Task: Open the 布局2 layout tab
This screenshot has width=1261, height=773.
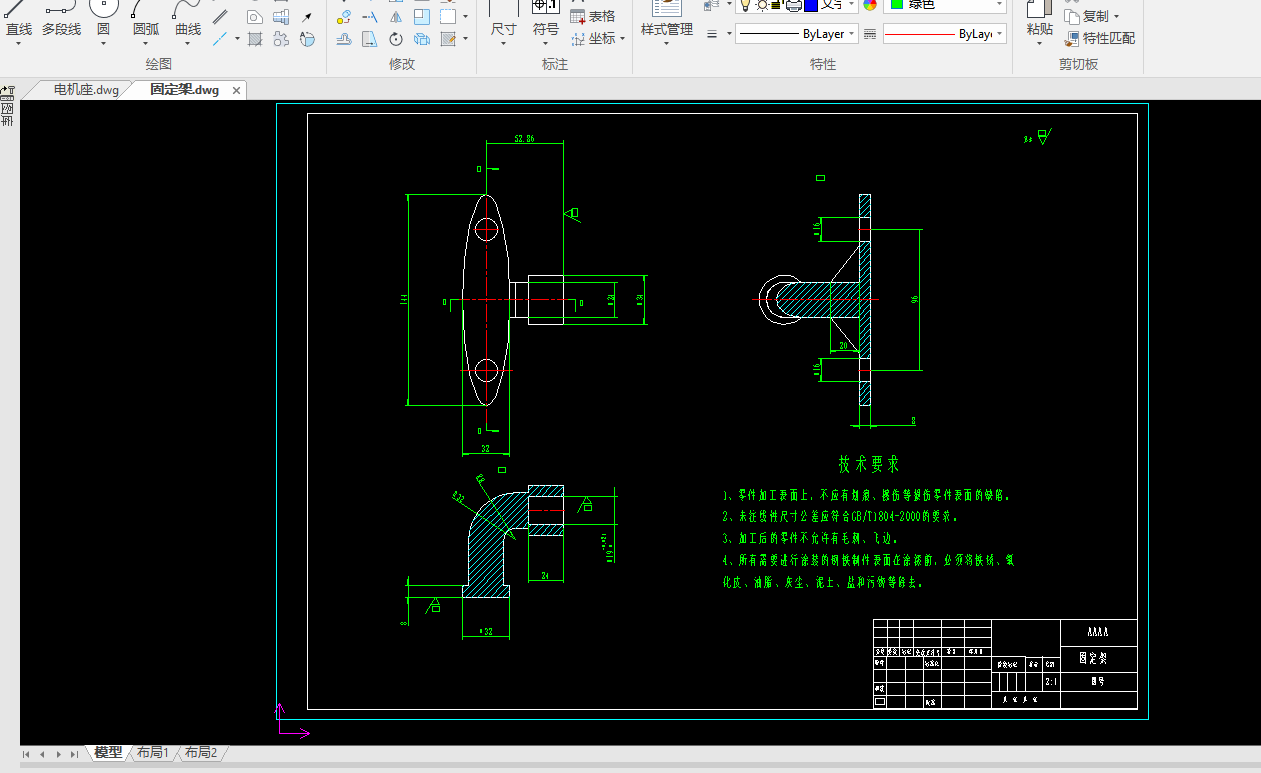Action: (201, 753)
